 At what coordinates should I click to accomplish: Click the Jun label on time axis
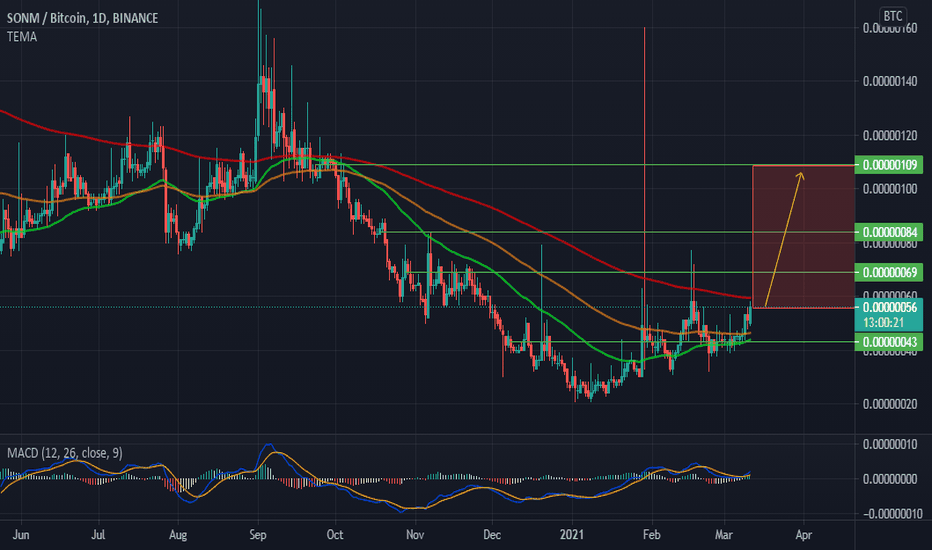coord(21,535)
